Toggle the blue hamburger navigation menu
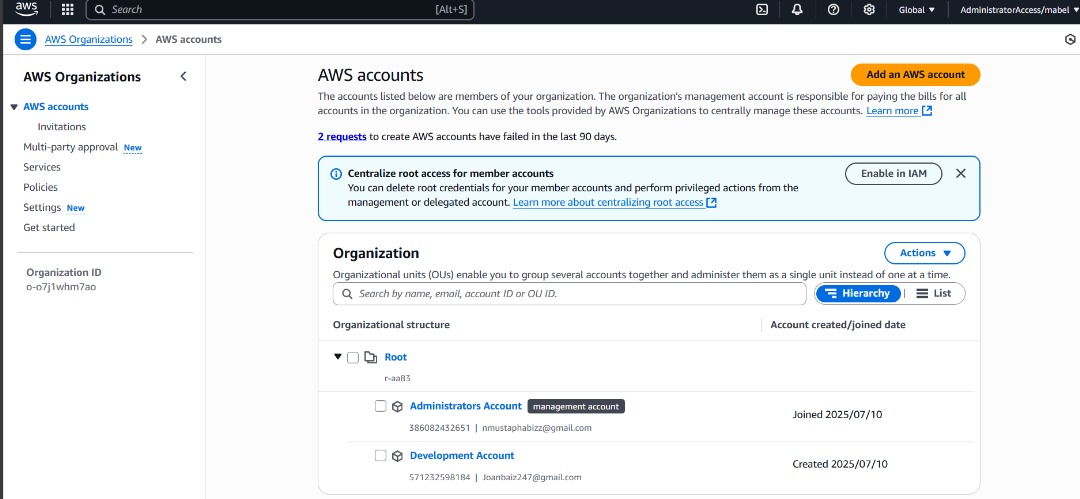This screenshot has width=1080, height=499. [x=25, y=39]
